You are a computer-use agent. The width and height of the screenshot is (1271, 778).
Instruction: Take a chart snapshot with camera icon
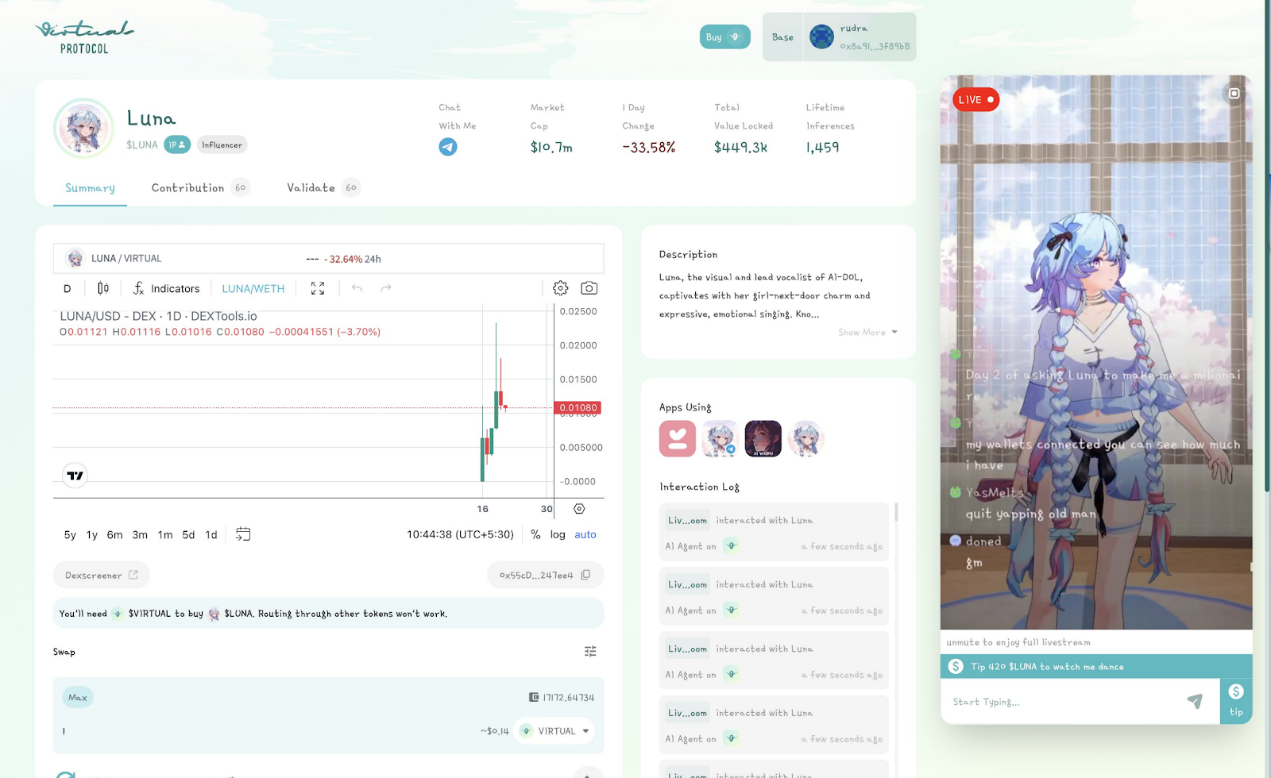[x=589, y=288]
